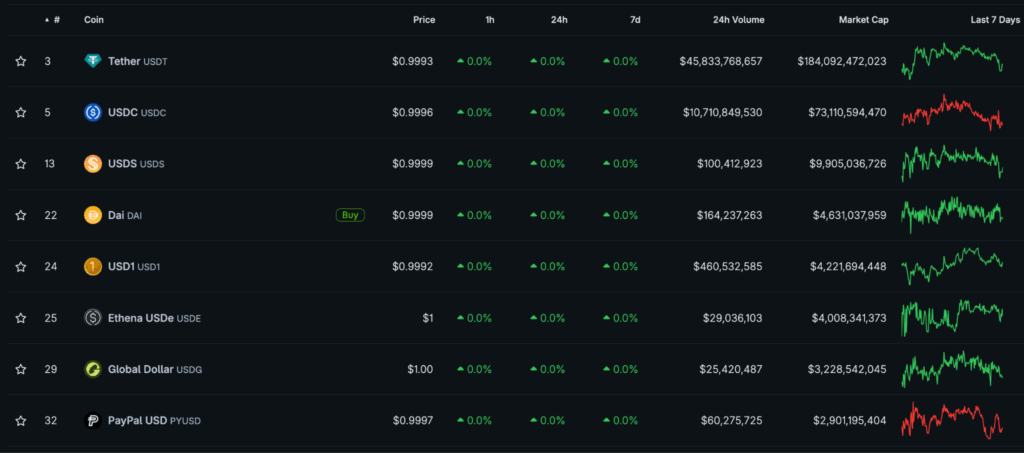1024x453 pixels.
Task: Open Global Dollar 7-day sparkline chart
Action: pos(953,369)
